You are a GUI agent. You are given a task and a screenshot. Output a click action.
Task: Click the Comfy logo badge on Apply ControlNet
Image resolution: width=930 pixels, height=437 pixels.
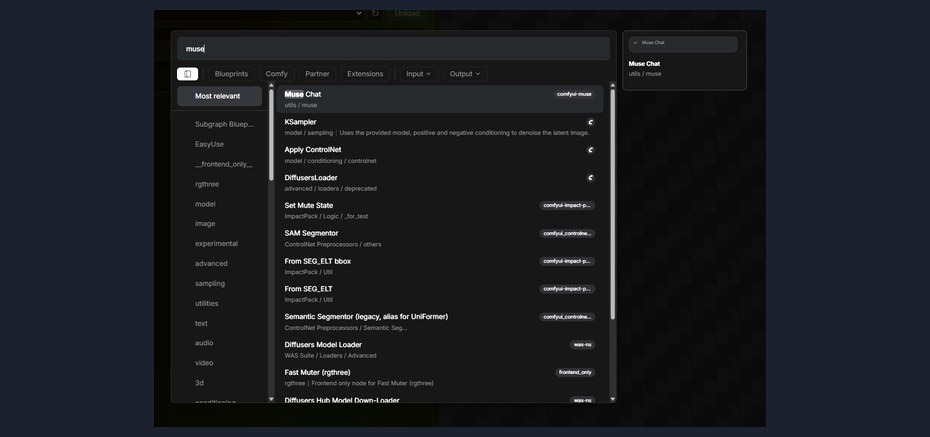tap(590, 150)
